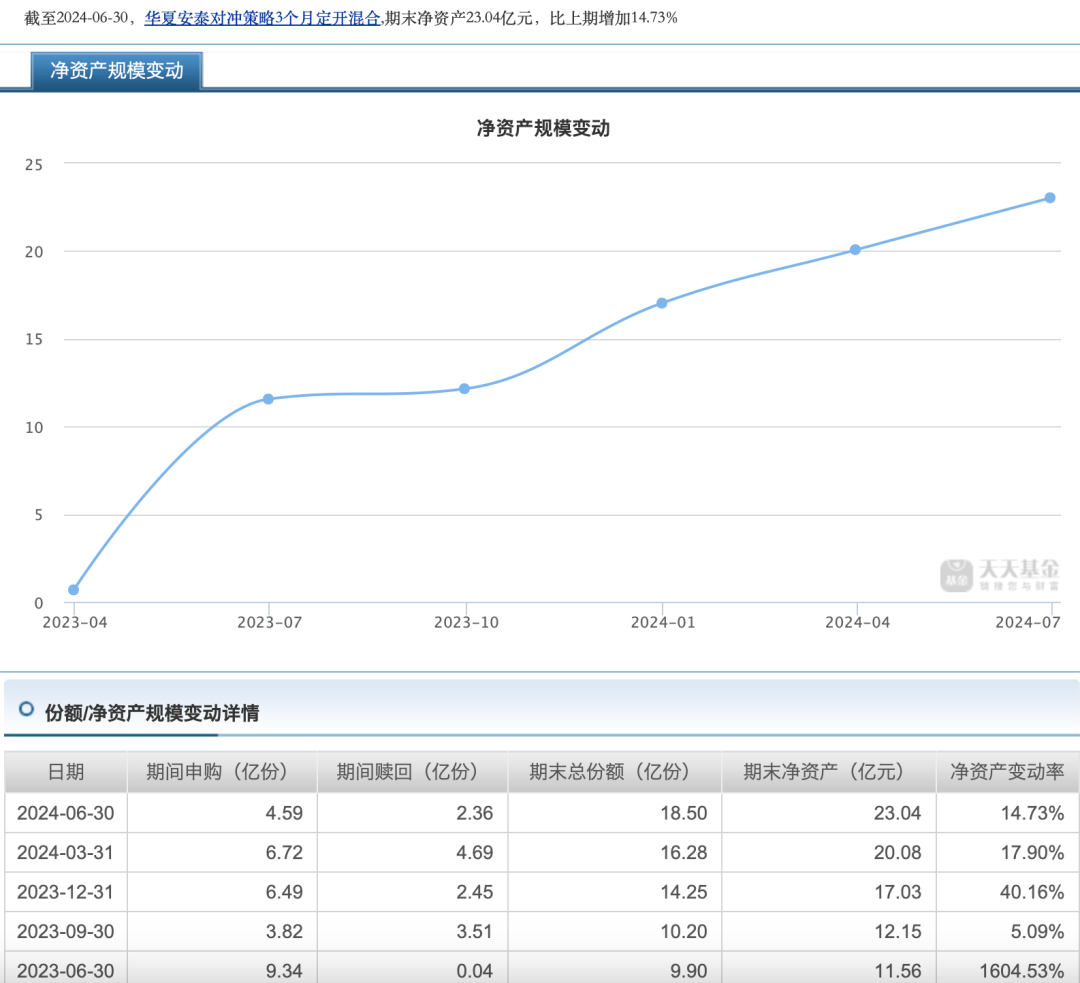Click the chart data point at 2024-04
This screenshot has width=1080, height=983.
coord(855,249)
